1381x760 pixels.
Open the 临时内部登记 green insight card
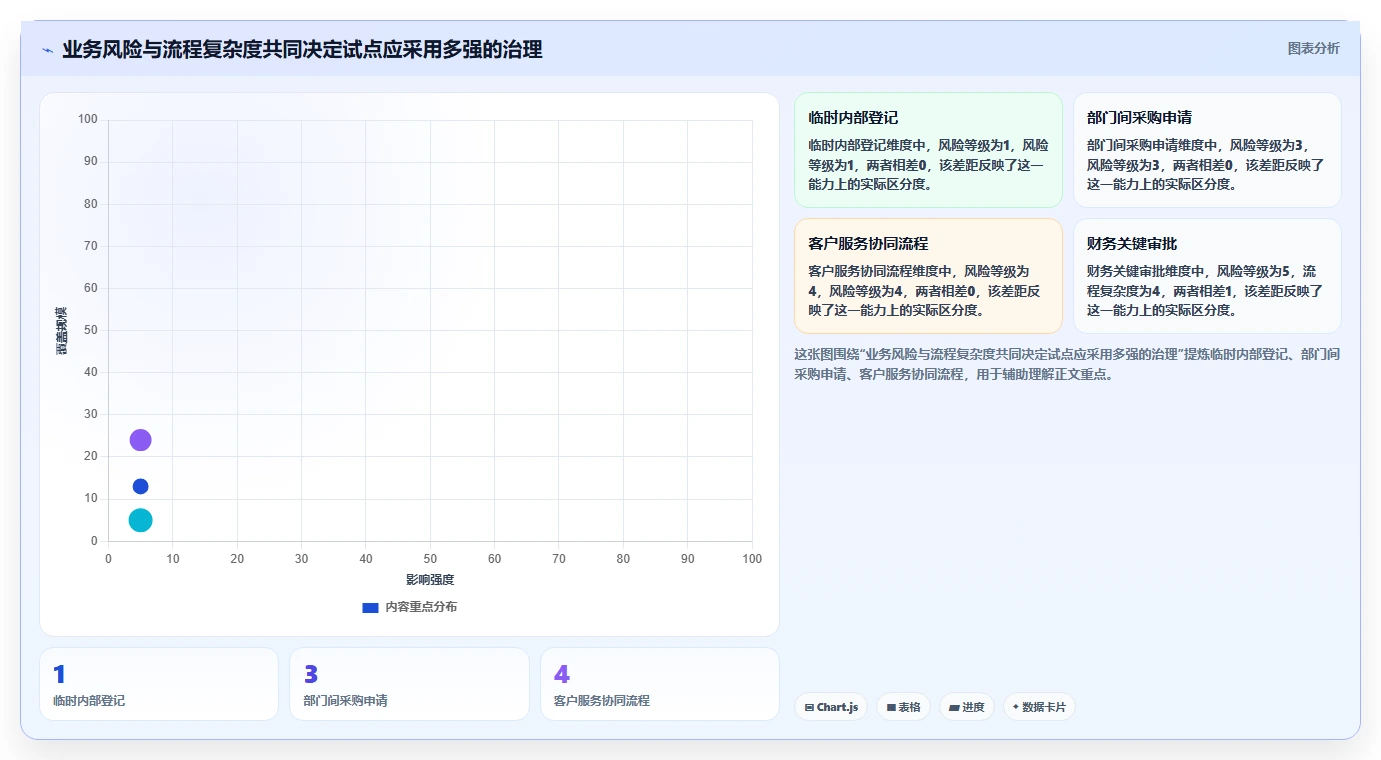coord(928,150)
